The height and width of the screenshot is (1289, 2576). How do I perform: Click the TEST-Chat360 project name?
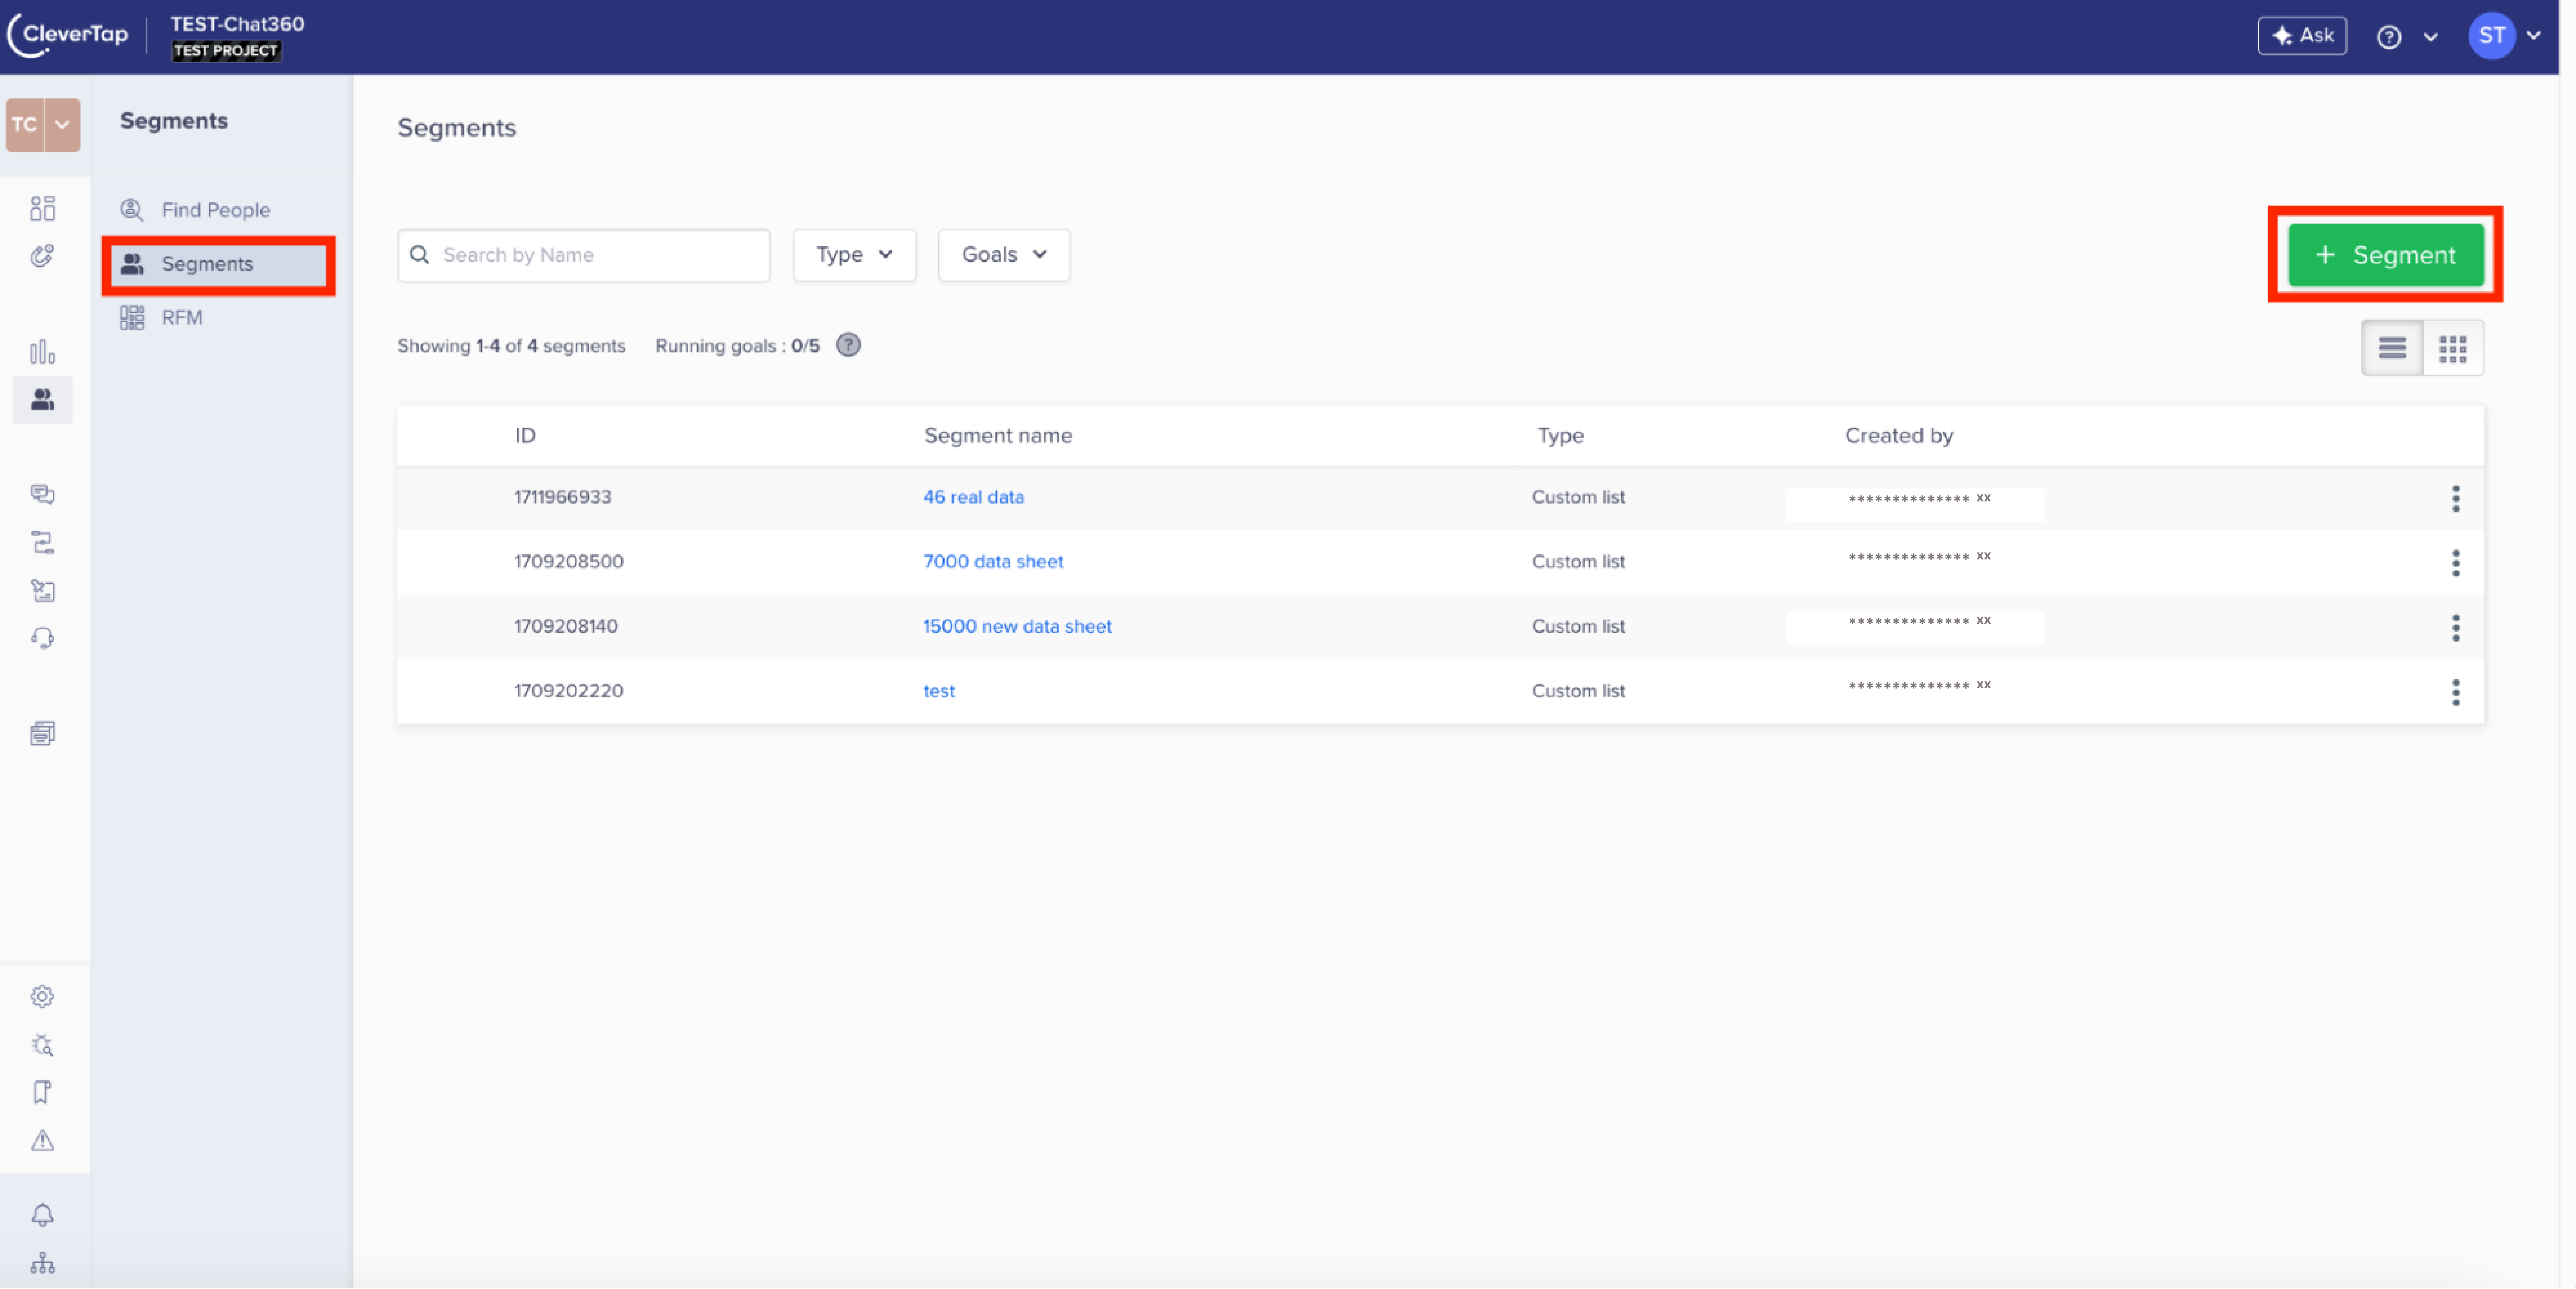click(x=237, y=24)
